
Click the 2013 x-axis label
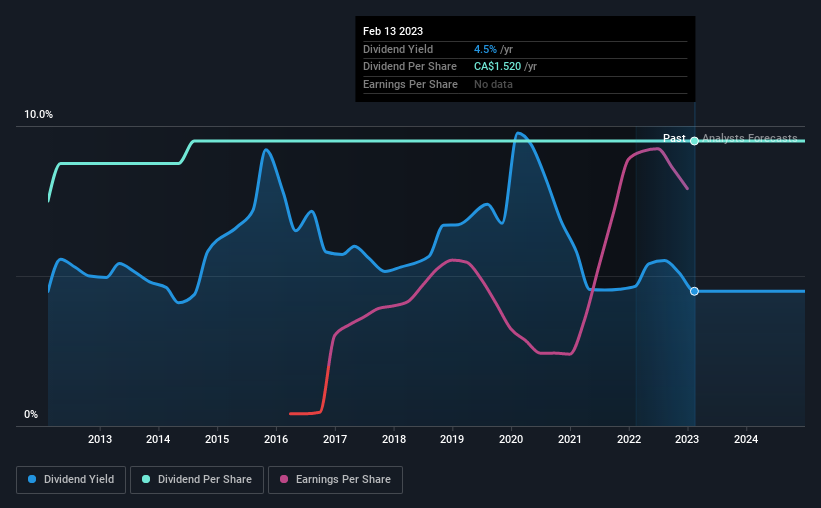(x=99, y=439)
